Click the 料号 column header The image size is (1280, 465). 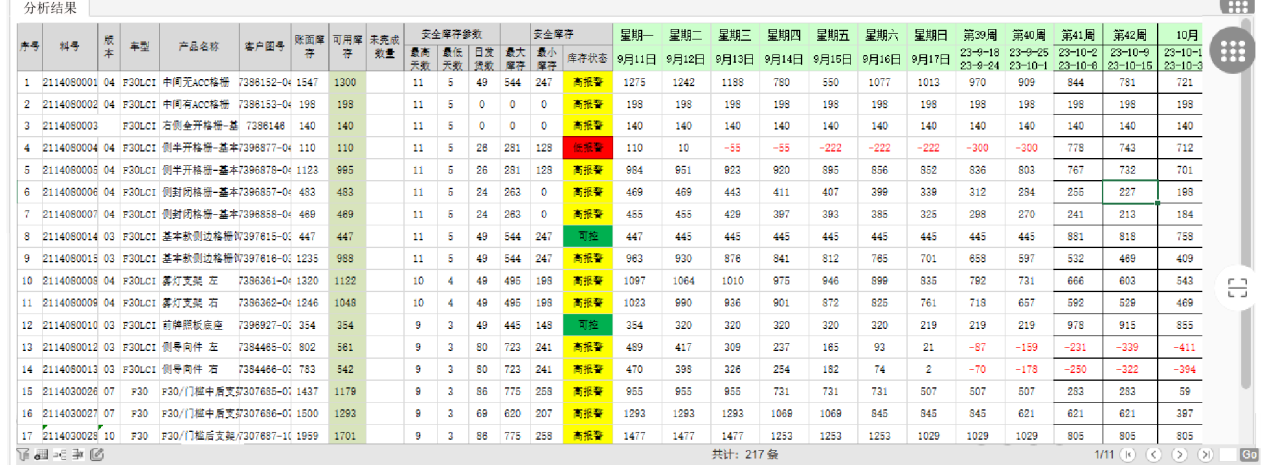[x=70, y=47]
